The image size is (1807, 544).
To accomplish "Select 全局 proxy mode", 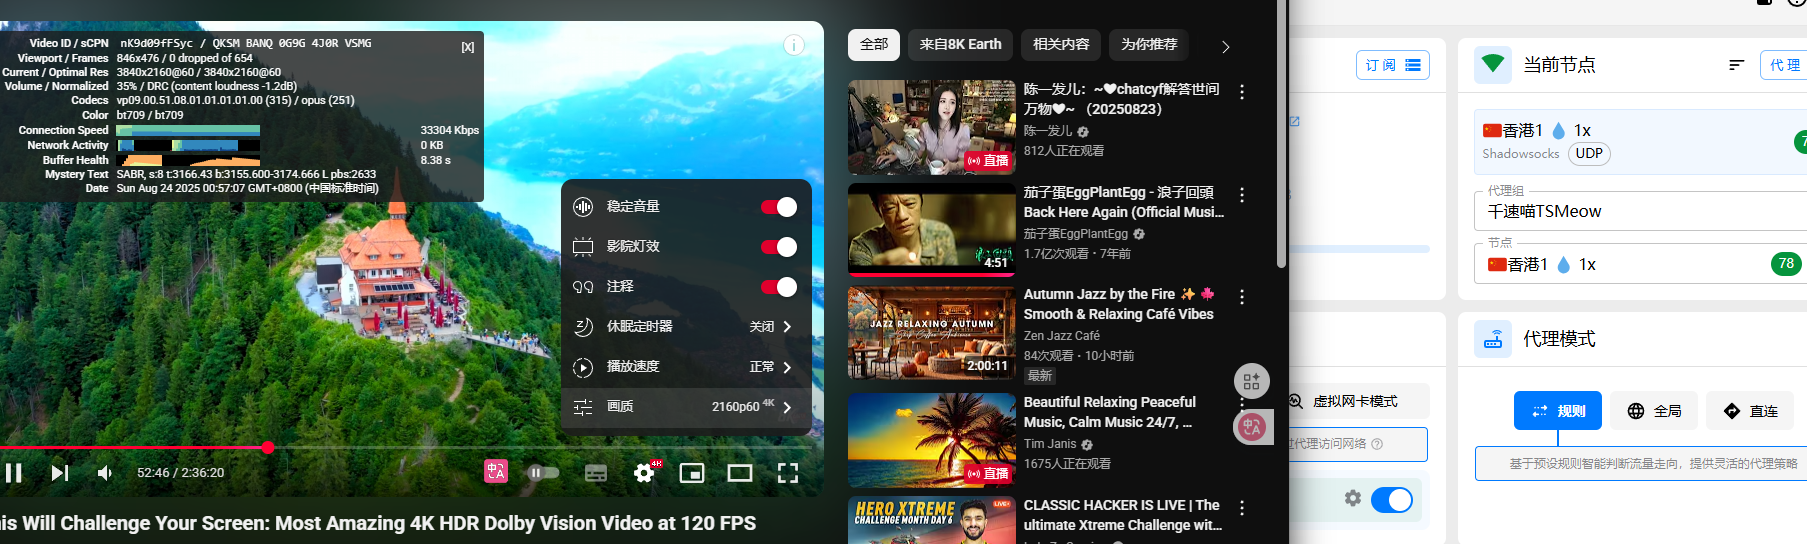I will click(1654, 411).
